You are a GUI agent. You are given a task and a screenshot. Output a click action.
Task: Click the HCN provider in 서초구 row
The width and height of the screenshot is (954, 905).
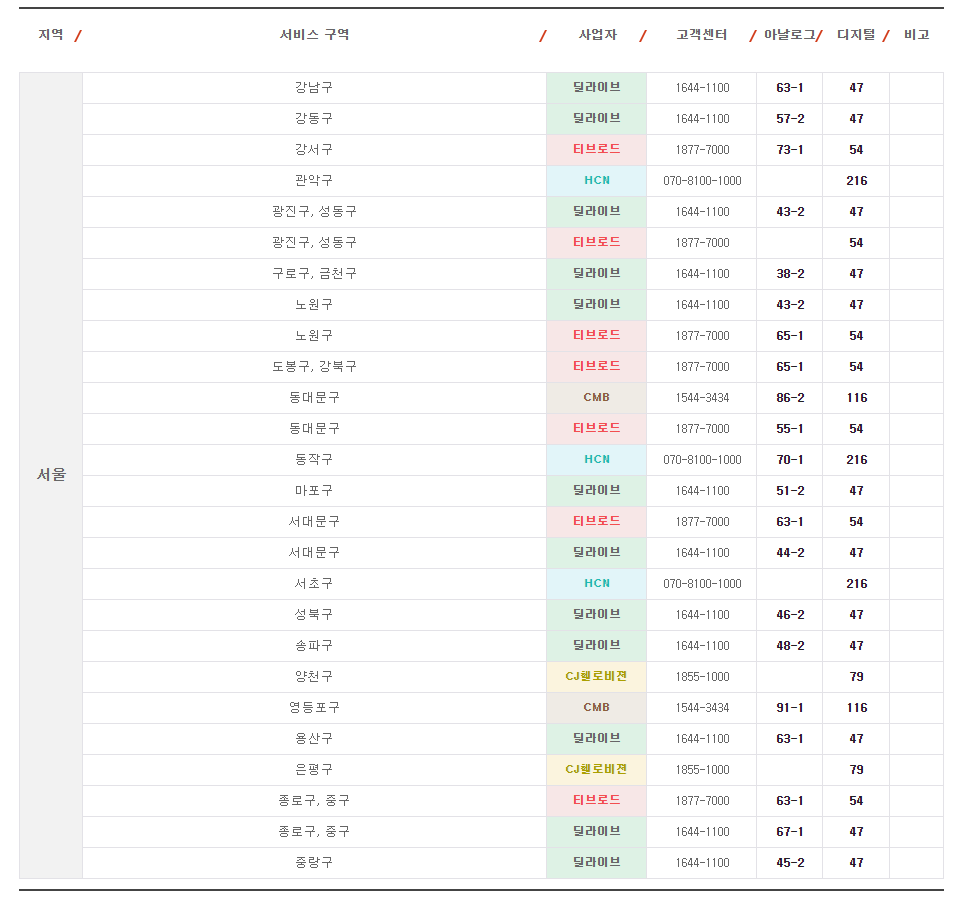point(597,584)
